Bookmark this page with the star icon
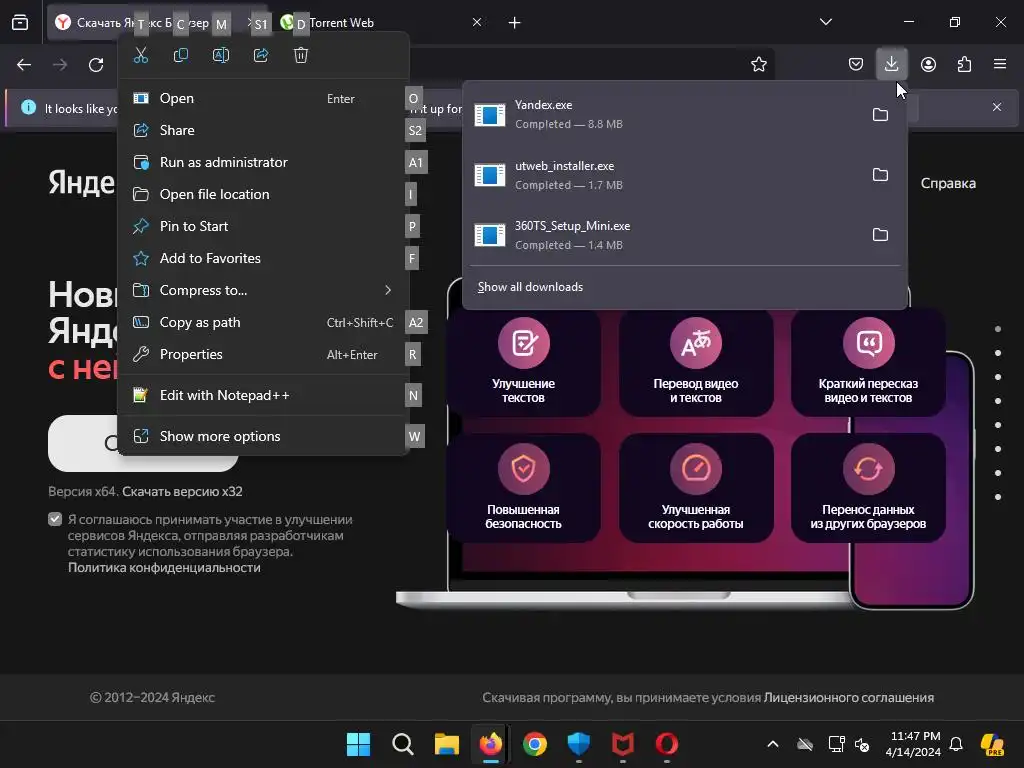This screenshot has height=768, width=1024. click(x=758, y=64)
